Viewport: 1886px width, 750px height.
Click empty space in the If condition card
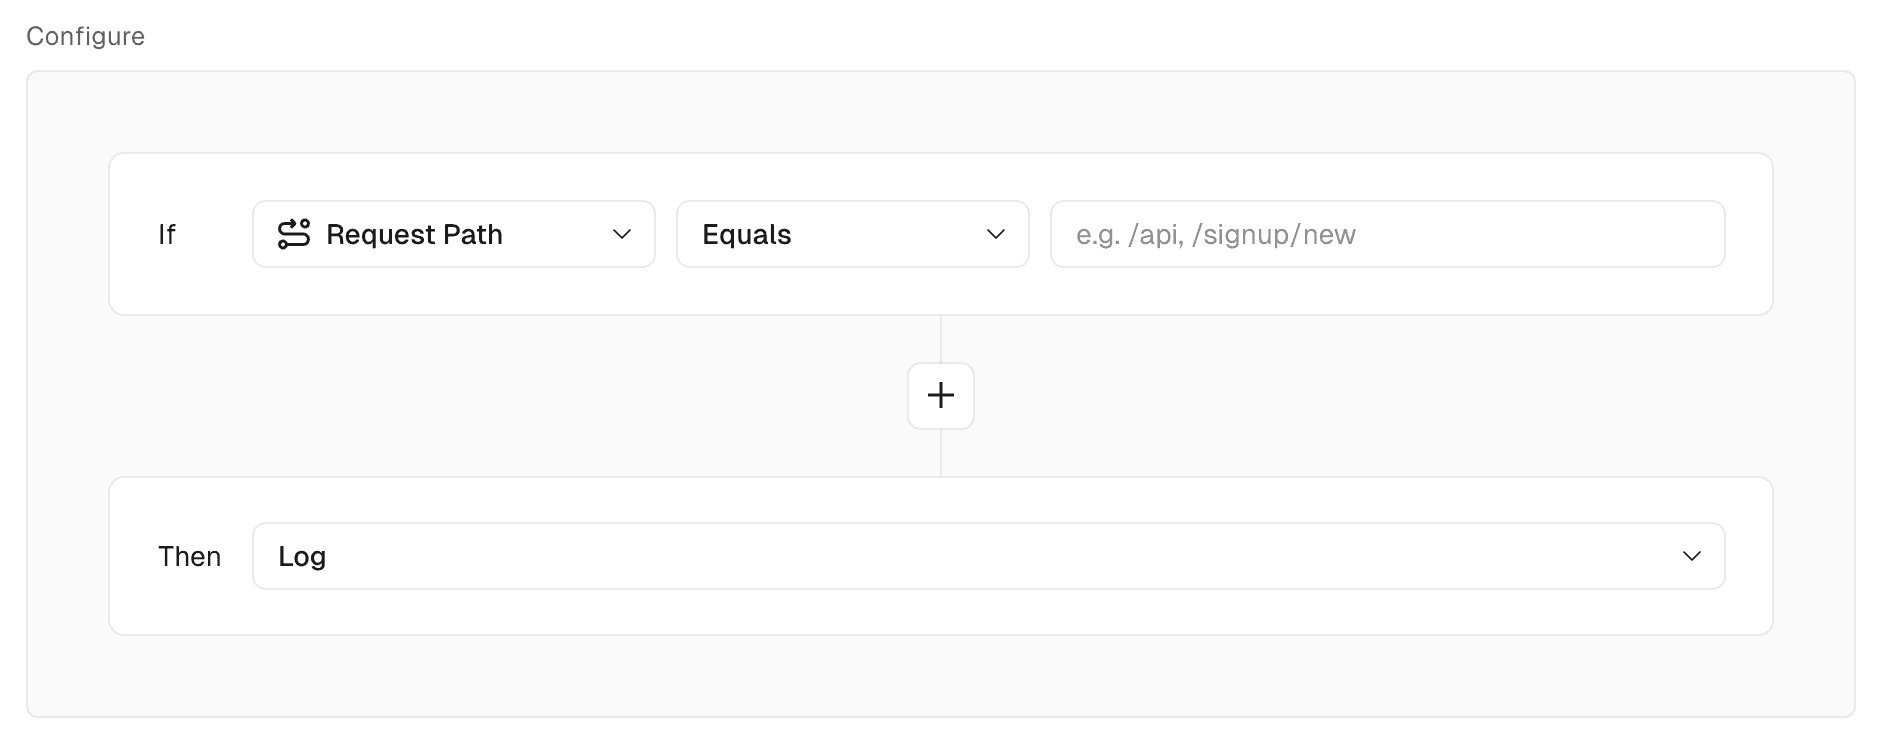coord(940,290)
